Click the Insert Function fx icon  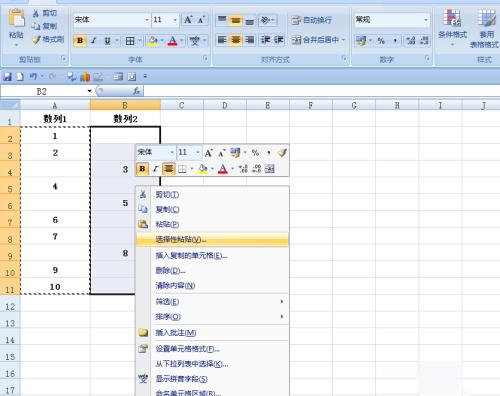[x=136, y=91]
